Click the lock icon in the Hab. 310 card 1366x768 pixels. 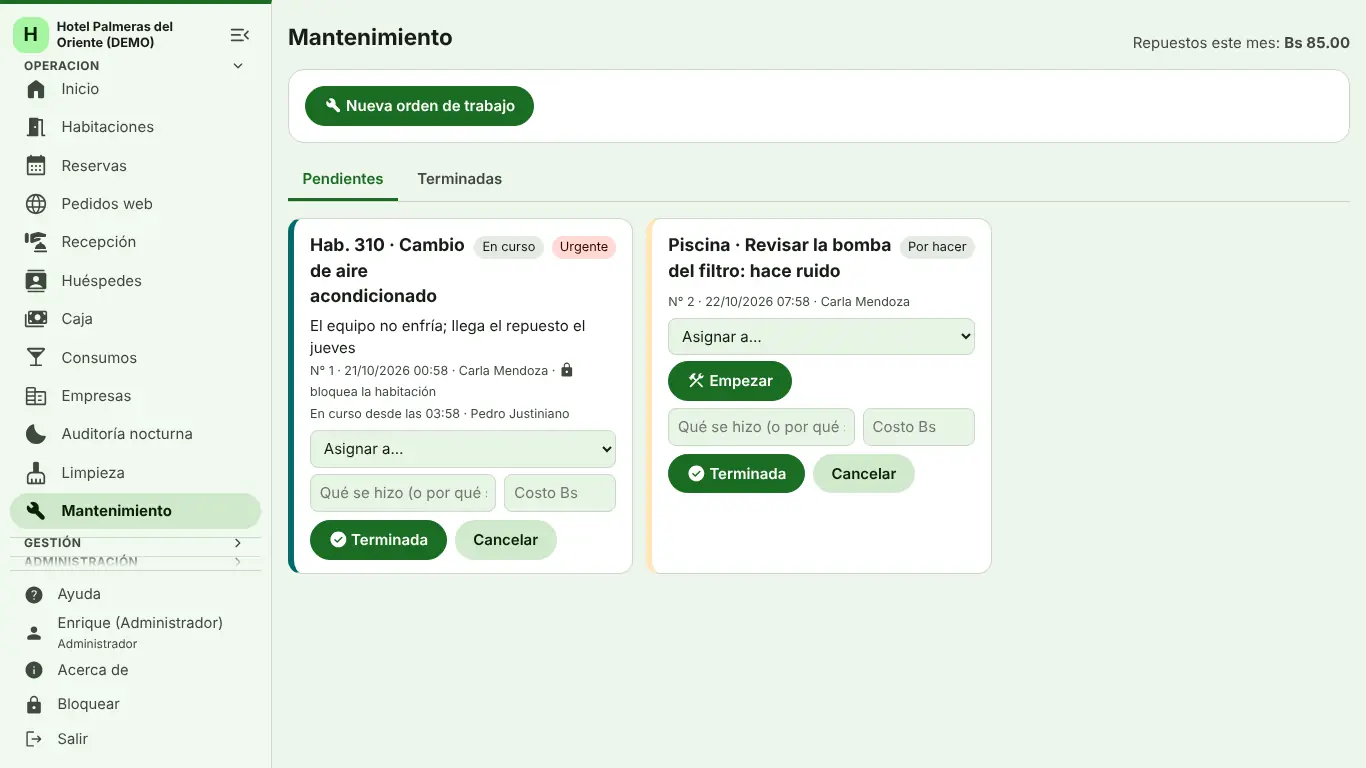(x=567, y=370)
